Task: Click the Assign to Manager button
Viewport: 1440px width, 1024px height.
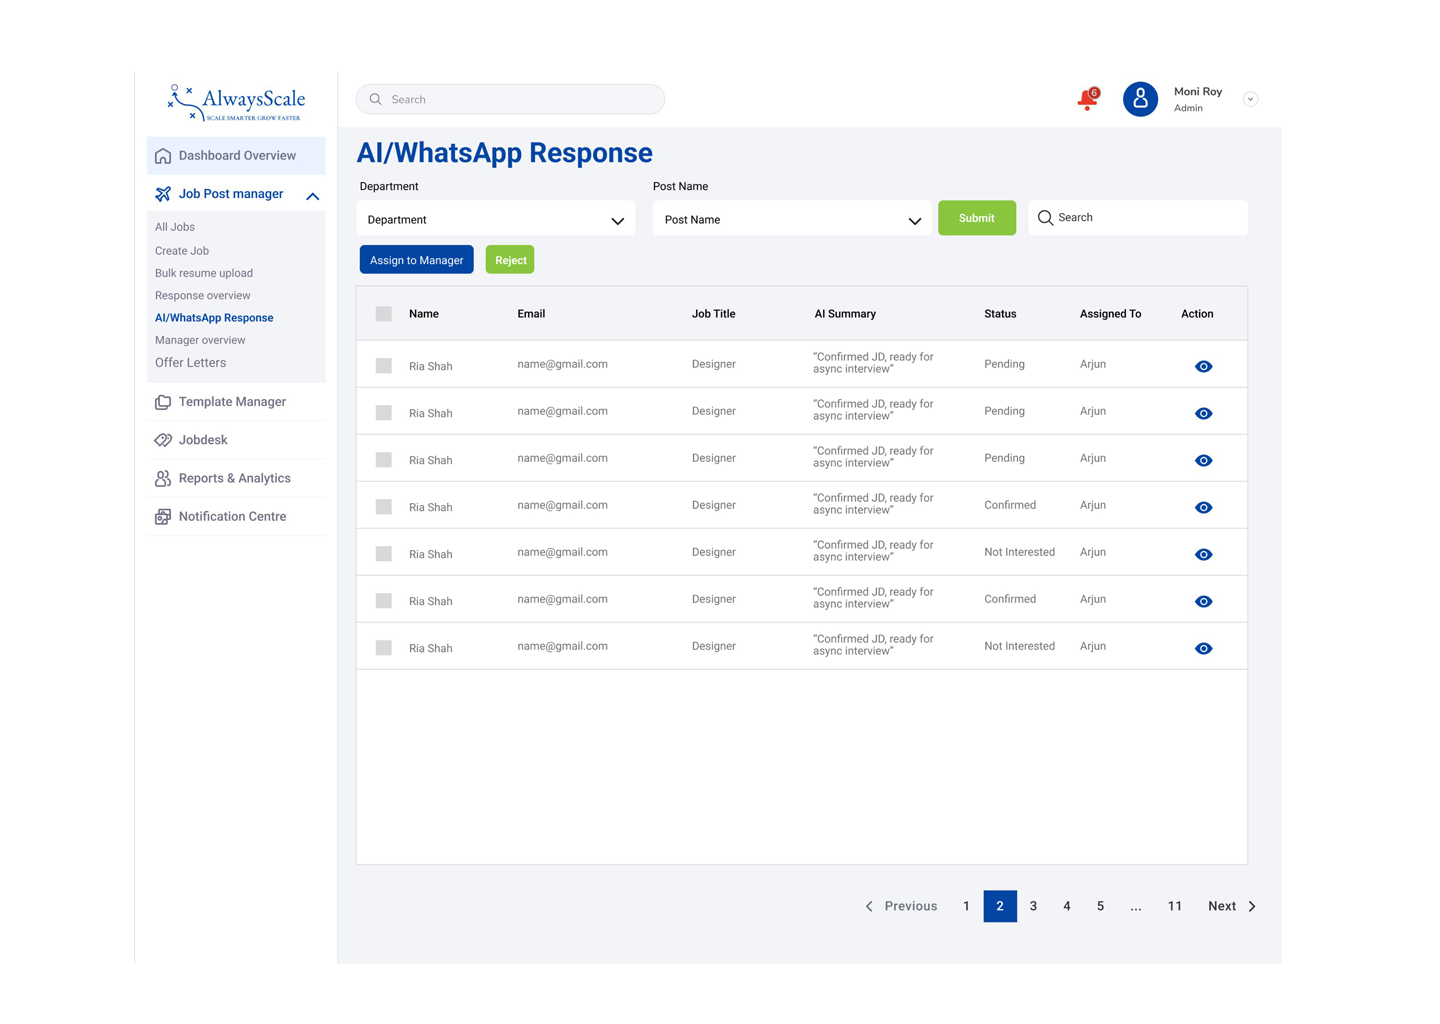Action: (417, 260)
